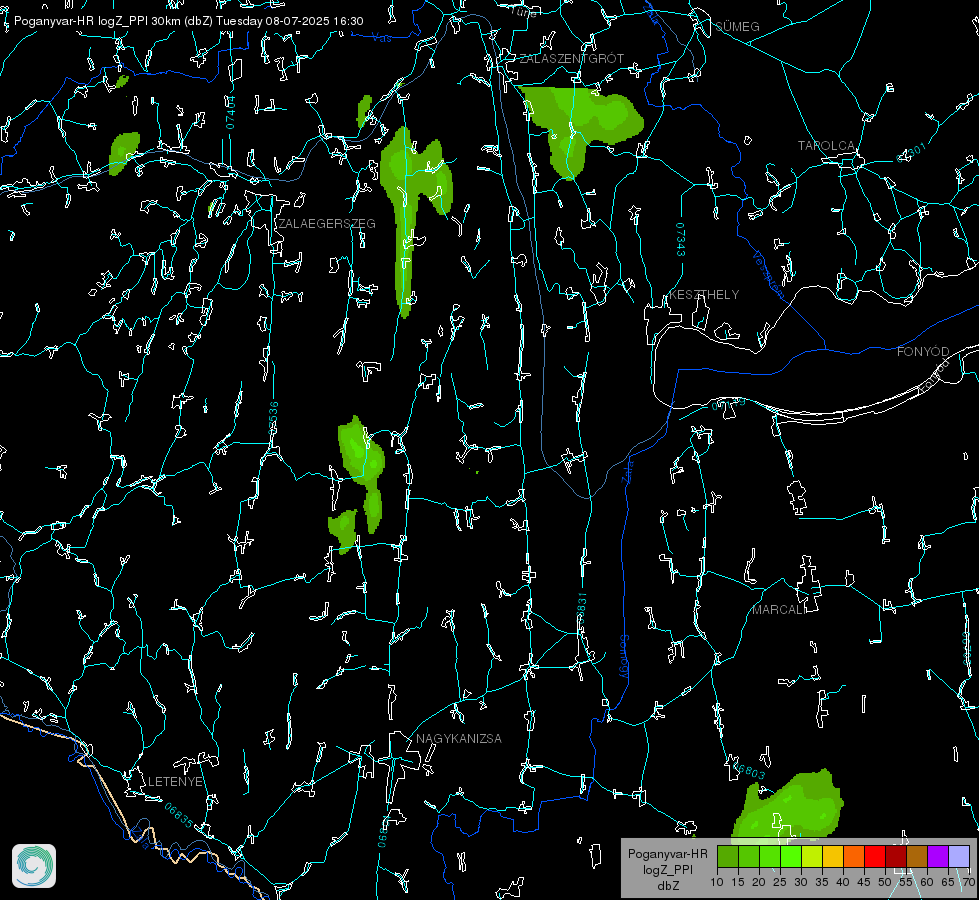Screen dimensions: 979x900
Task: Click the road number 07404 label
Action: tap(231, 112)
